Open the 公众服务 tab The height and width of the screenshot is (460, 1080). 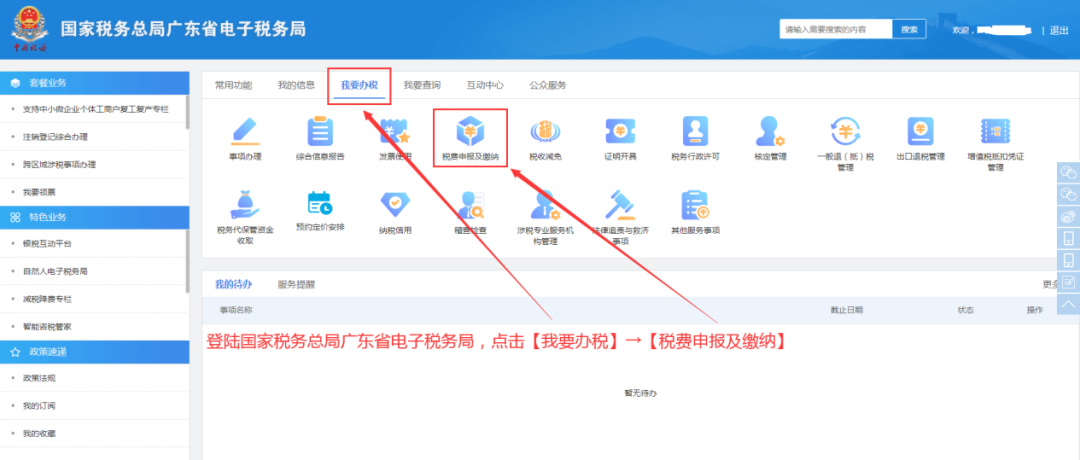click(548, 85)
